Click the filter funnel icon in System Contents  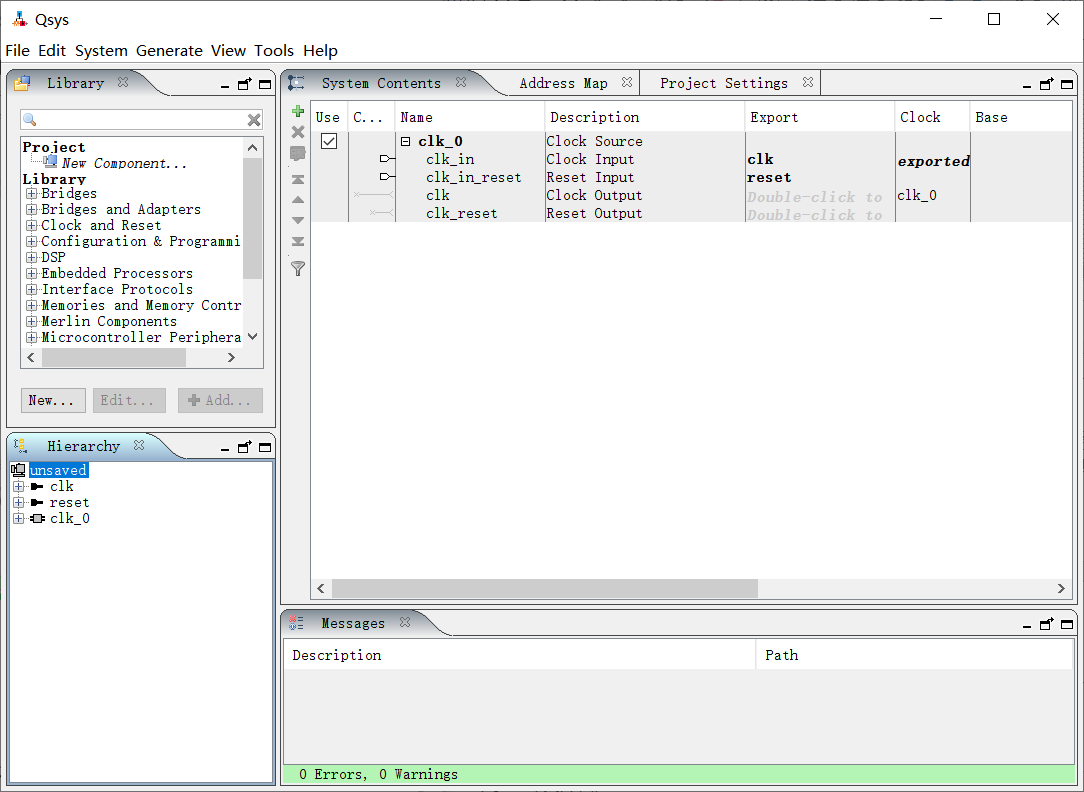297,268
